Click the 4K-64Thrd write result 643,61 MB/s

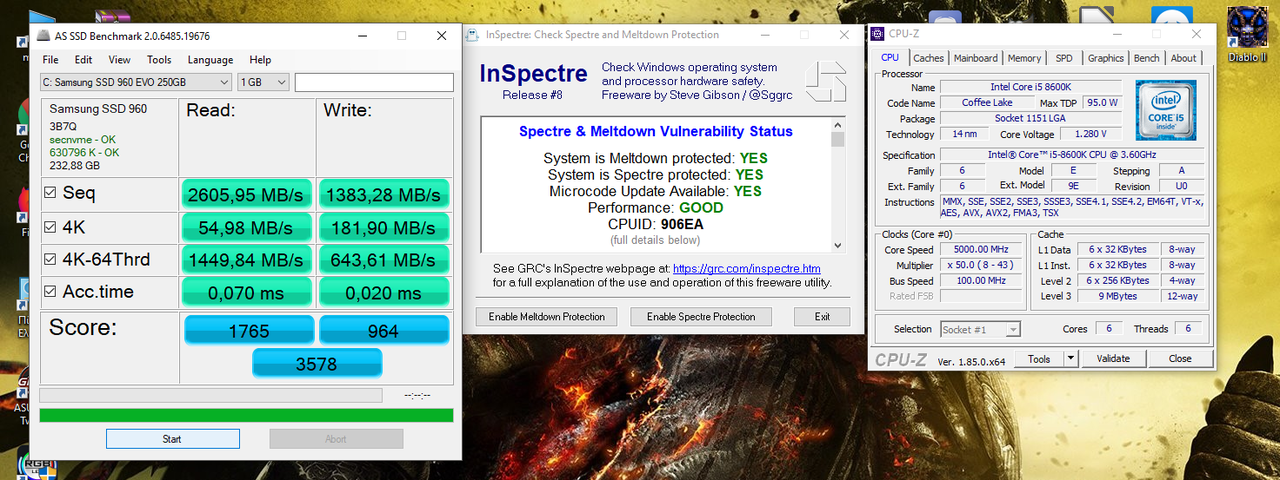coord(384,260)
